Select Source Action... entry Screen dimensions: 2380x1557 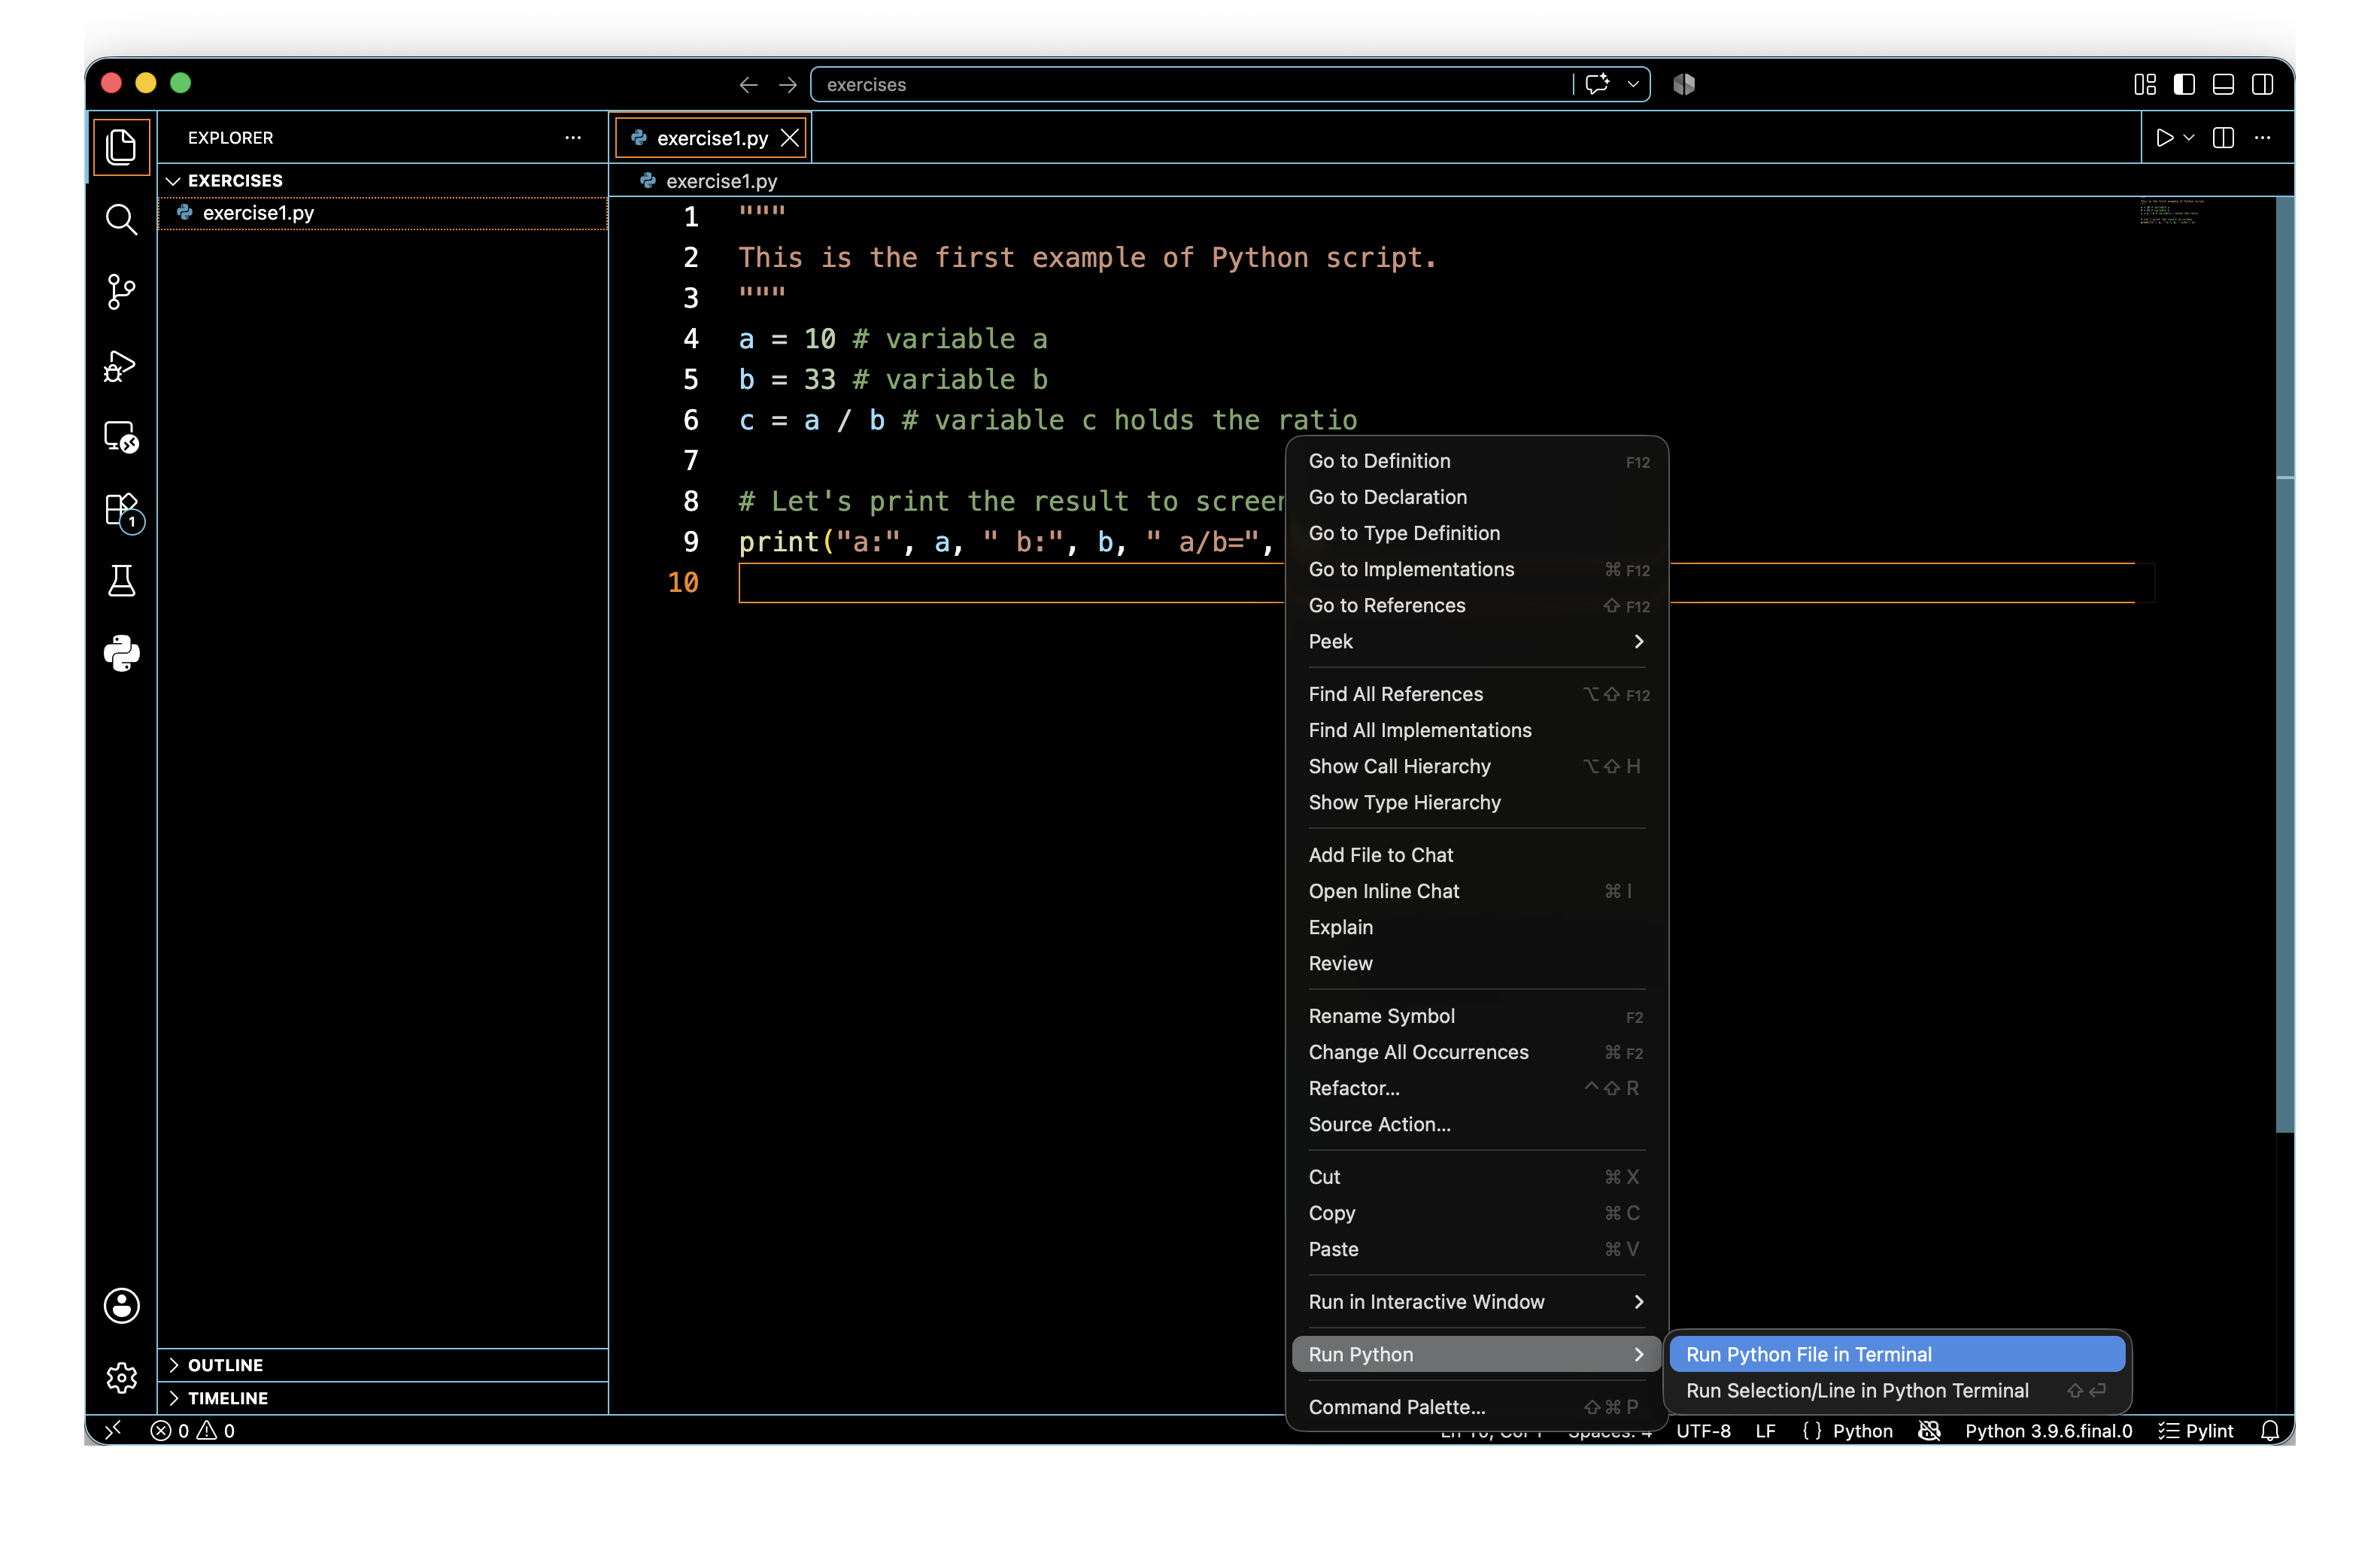[x=1476, y=1124]
